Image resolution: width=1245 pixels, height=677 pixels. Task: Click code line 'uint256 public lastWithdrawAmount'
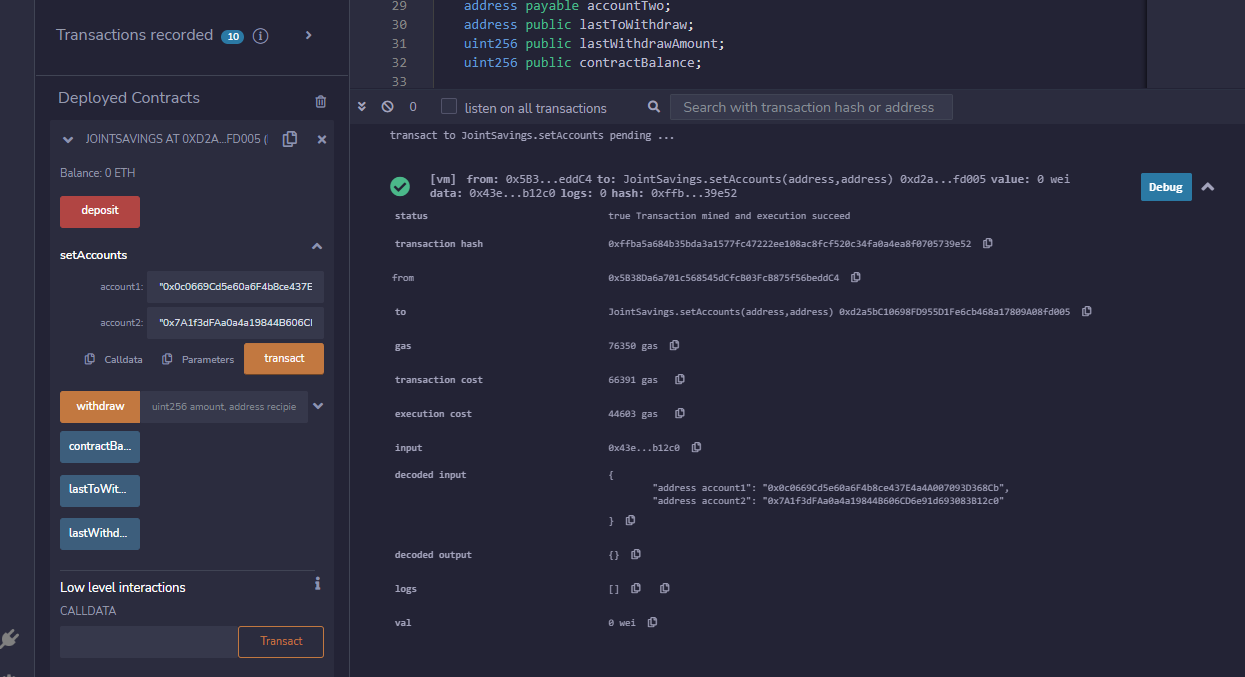point(594,43)
